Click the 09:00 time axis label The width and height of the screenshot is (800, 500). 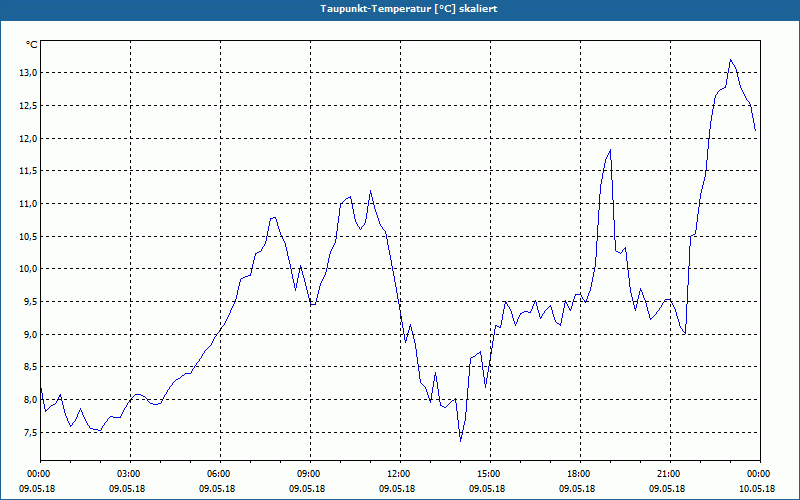[x=310, y=474]
